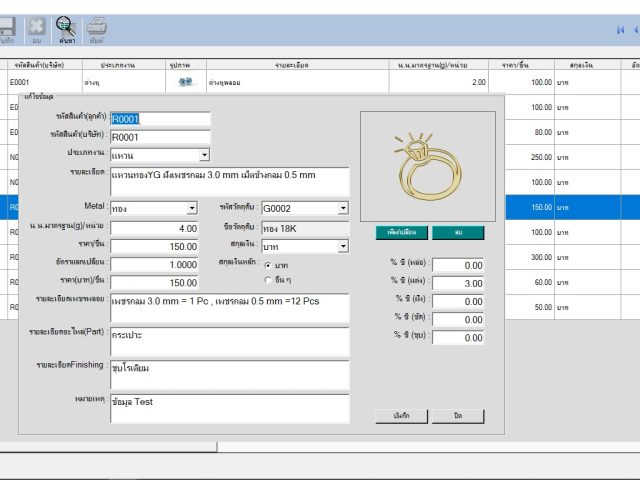Click the บันทึก save button in dialog

pos(402,415)
